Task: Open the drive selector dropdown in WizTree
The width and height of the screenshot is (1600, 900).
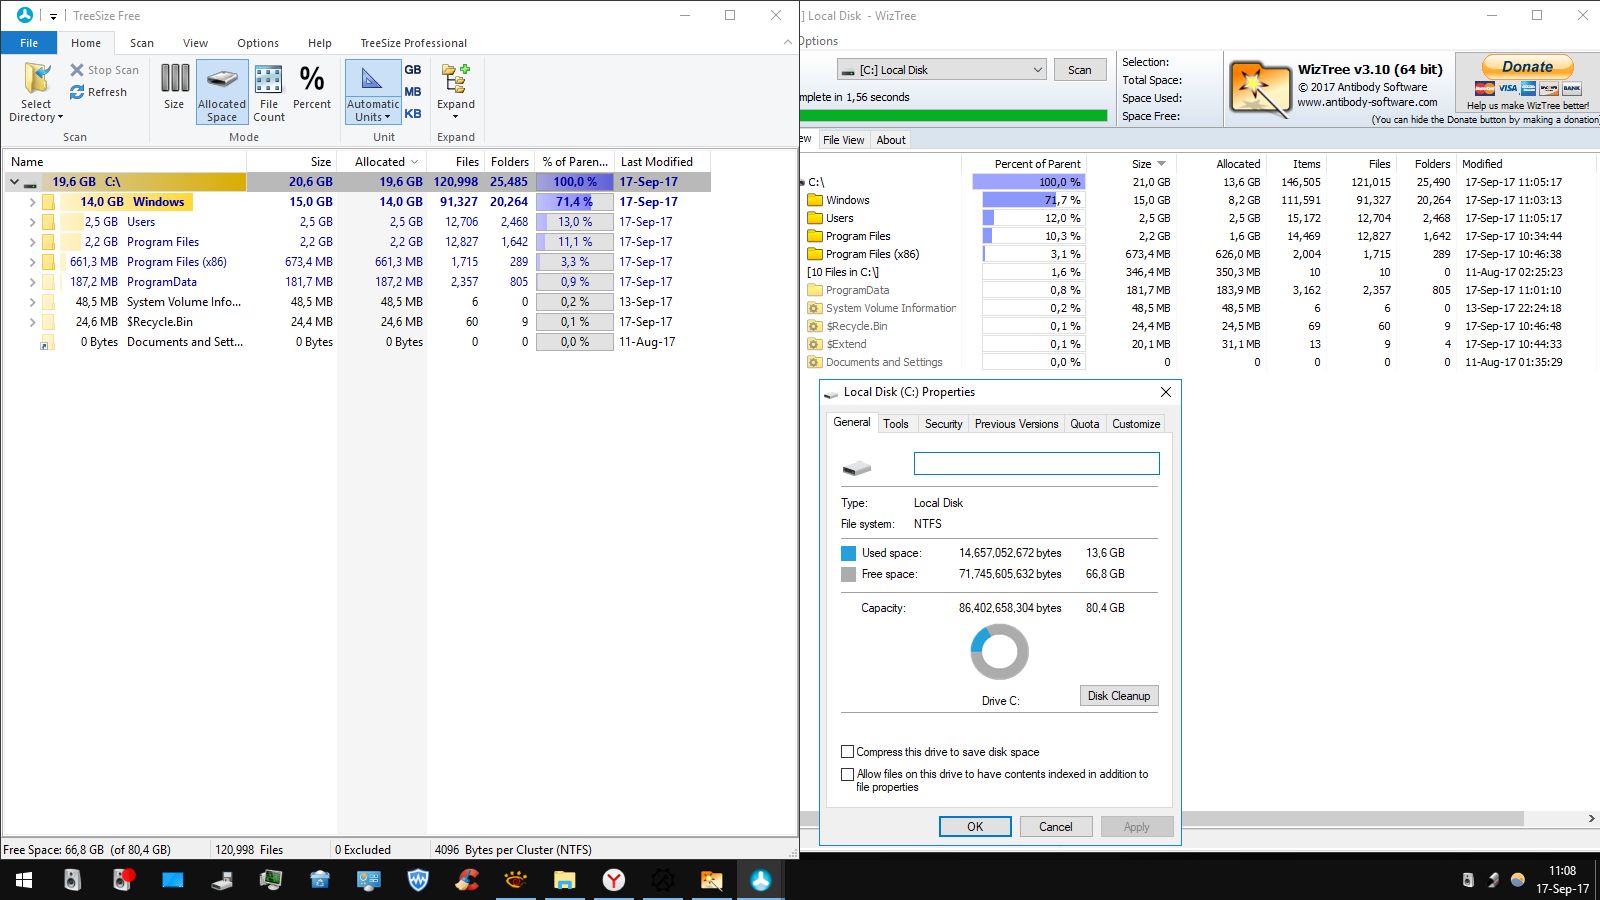Action: point(942,70)
